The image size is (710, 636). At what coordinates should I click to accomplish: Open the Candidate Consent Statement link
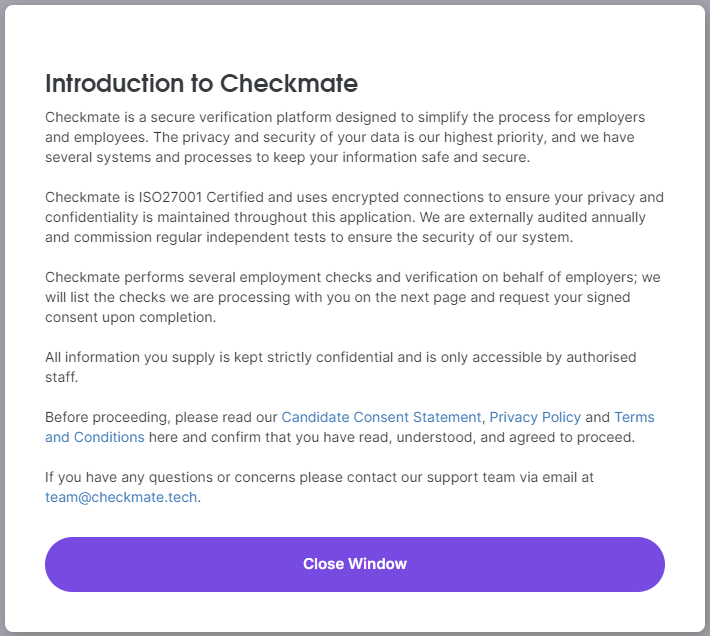click(x=381, y=417)
